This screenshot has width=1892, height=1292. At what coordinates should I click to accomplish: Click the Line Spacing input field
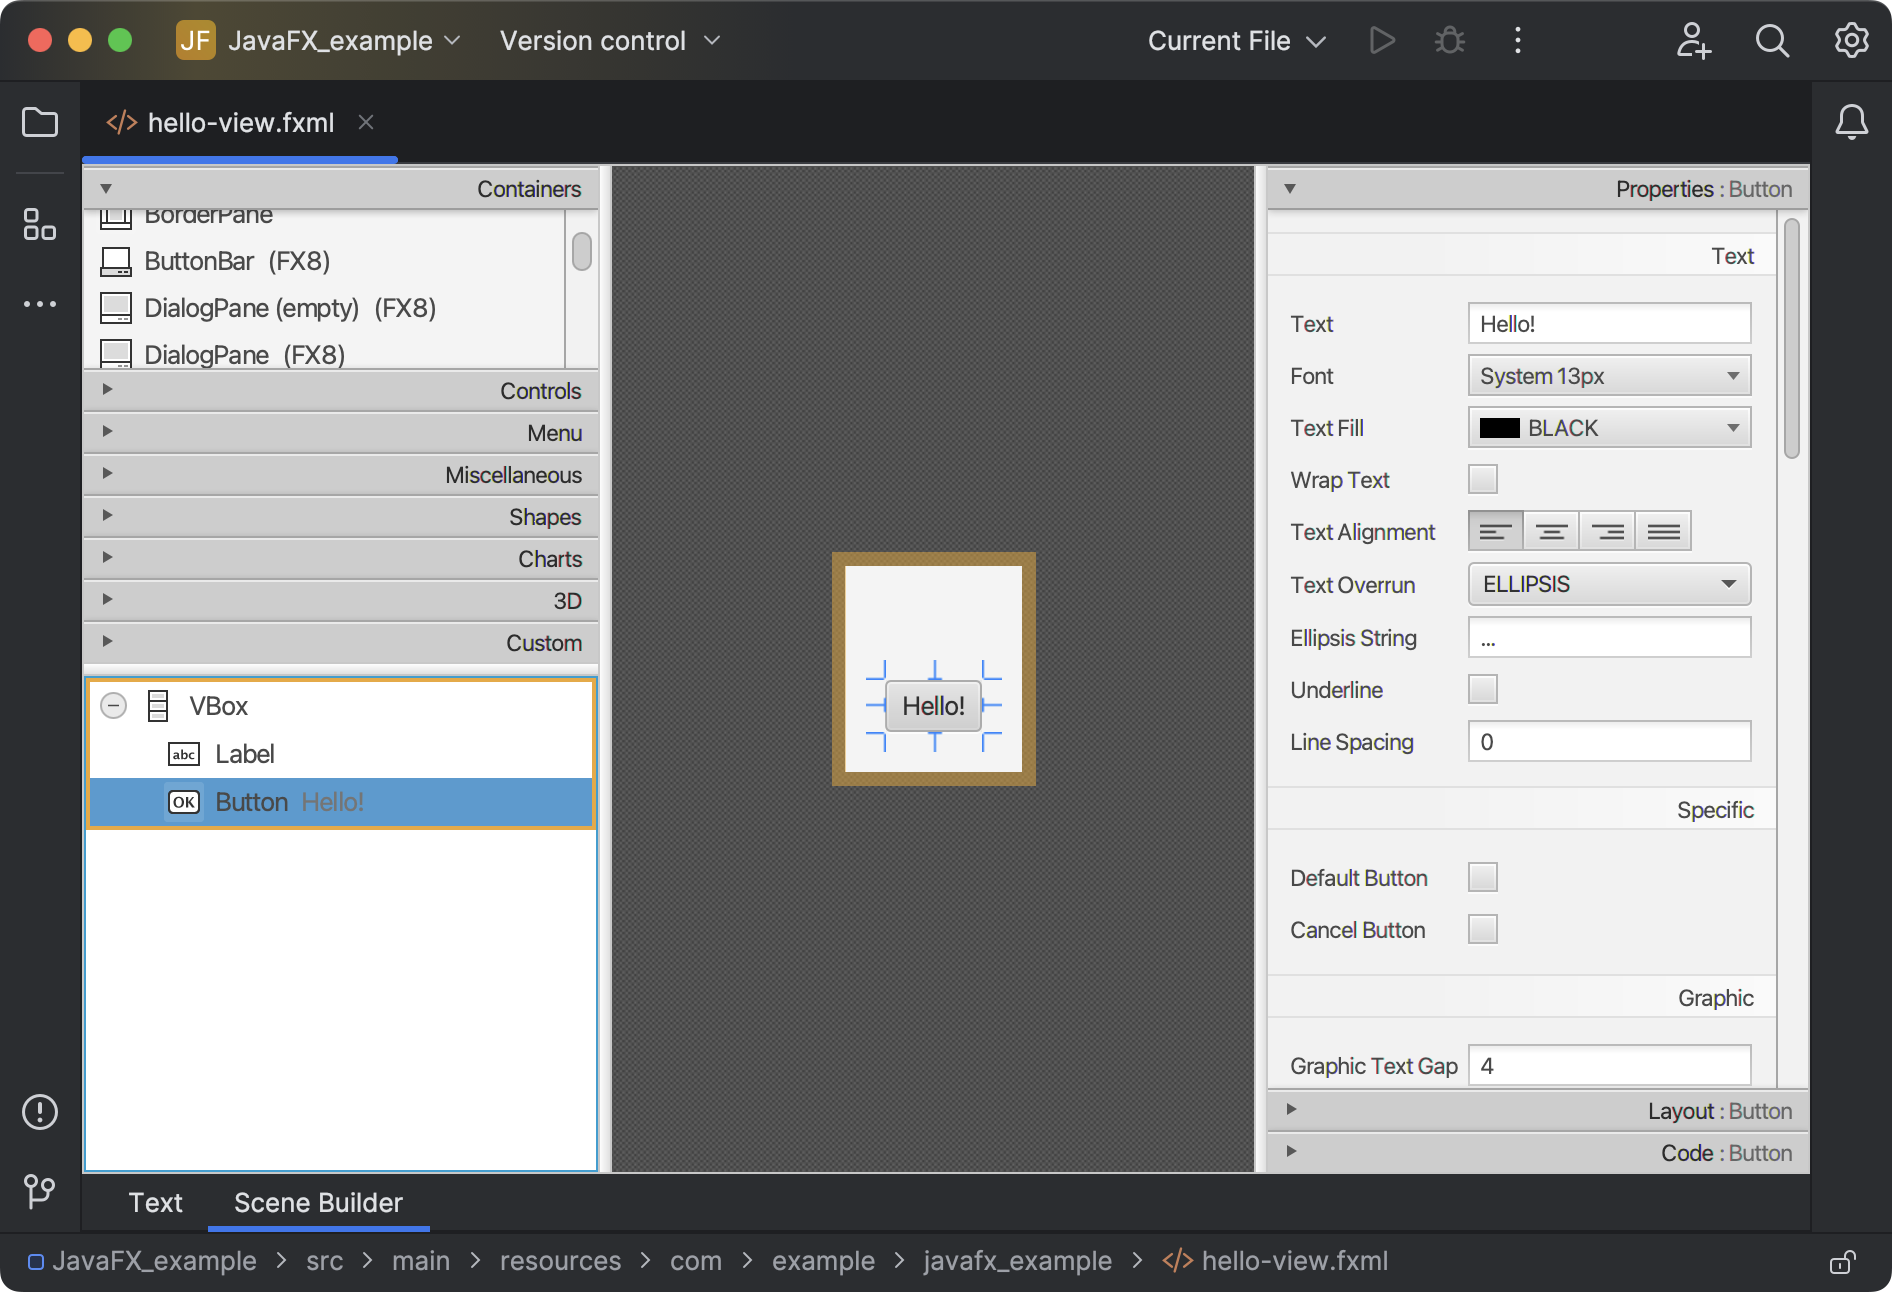point(1608,741)
